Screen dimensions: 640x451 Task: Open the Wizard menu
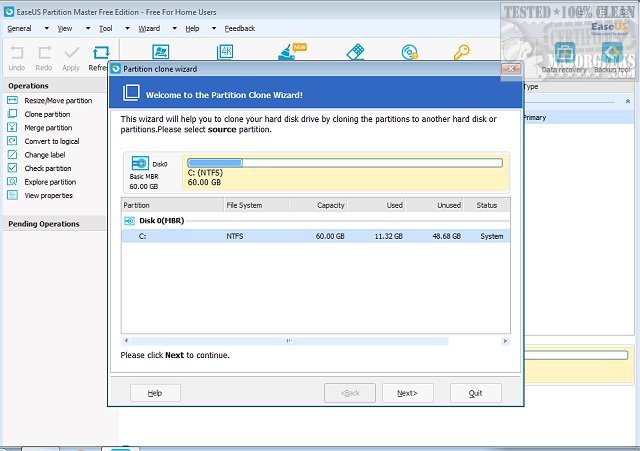click(149, 29)
